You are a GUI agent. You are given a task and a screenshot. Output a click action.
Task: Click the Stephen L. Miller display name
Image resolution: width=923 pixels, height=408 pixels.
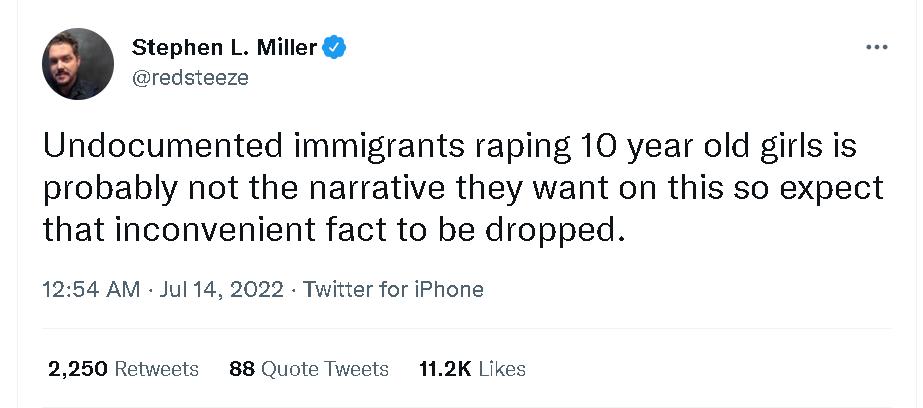point(225,47)
